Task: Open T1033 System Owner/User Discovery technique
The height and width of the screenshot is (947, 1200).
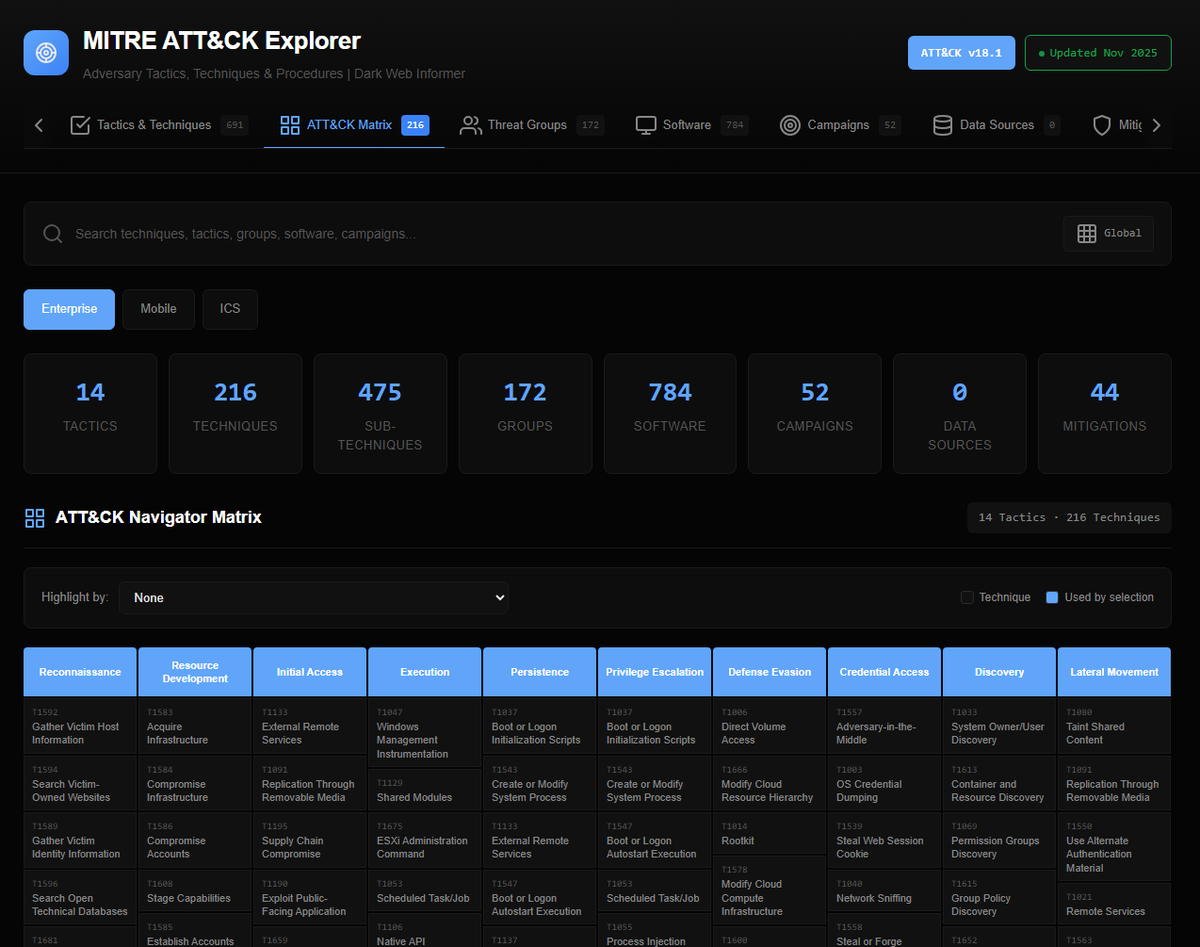Action: [x=1000, y=726]
